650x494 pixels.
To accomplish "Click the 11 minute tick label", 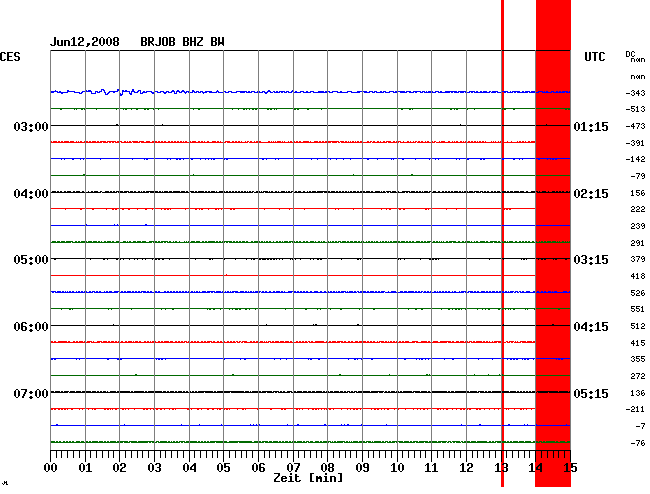I will pos(432,468).
